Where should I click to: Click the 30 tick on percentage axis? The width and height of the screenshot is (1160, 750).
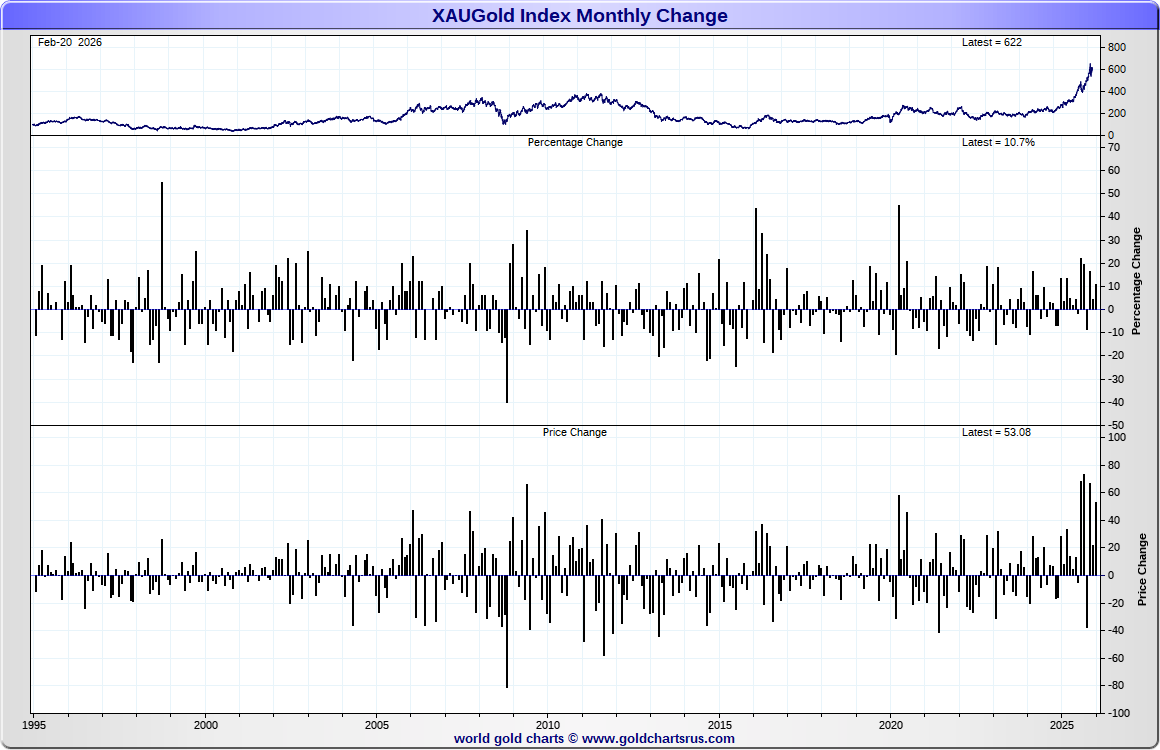click(x=1114, y=240)
